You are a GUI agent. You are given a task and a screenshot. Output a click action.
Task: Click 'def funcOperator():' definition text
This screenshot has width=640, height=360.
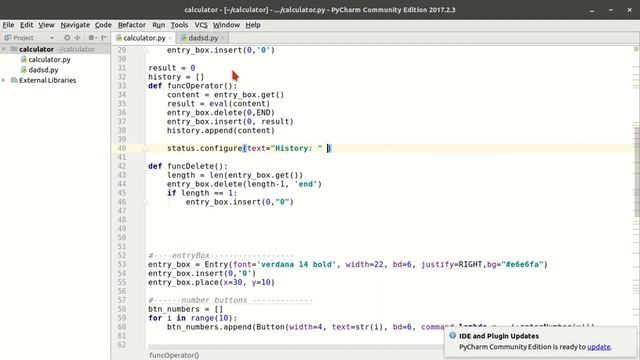pyautogui.click(x=192, y=86)
